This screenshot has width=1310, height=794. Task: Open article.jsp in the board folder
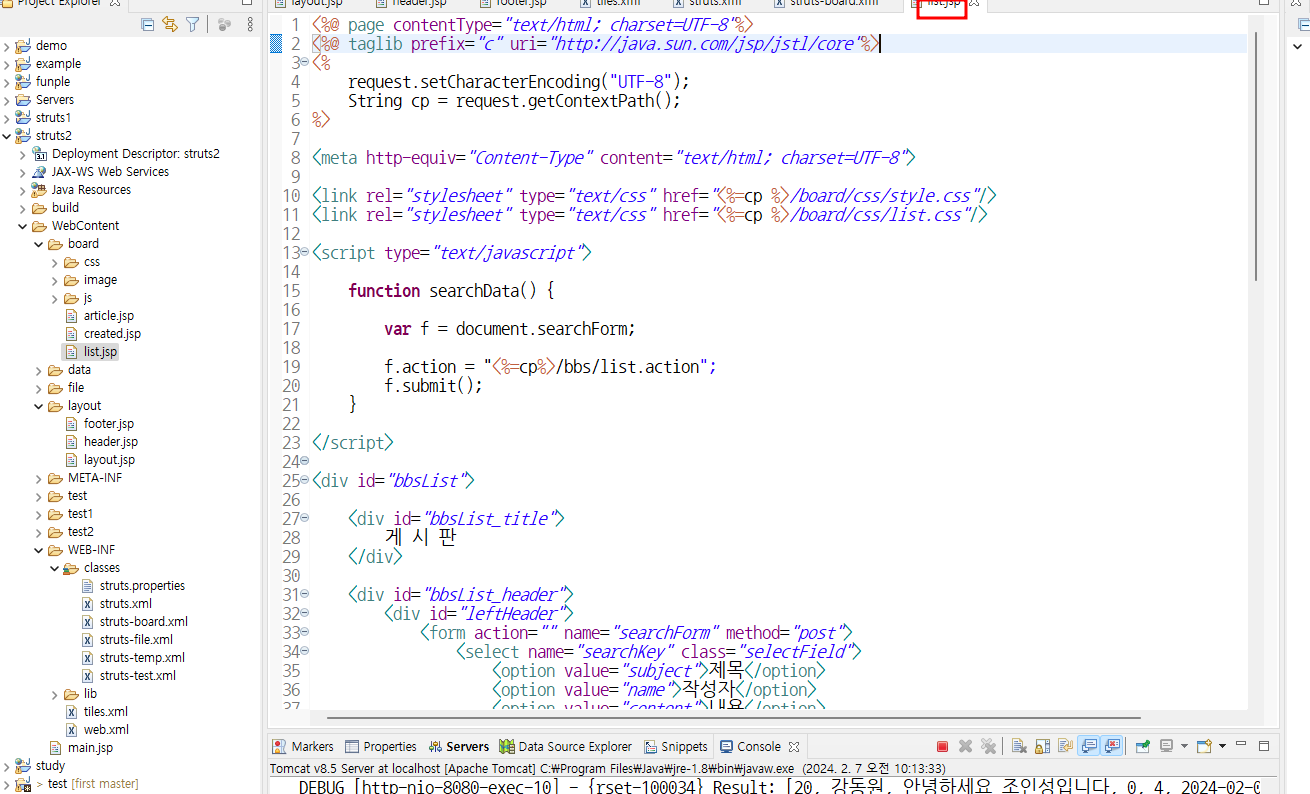(108, 316)
